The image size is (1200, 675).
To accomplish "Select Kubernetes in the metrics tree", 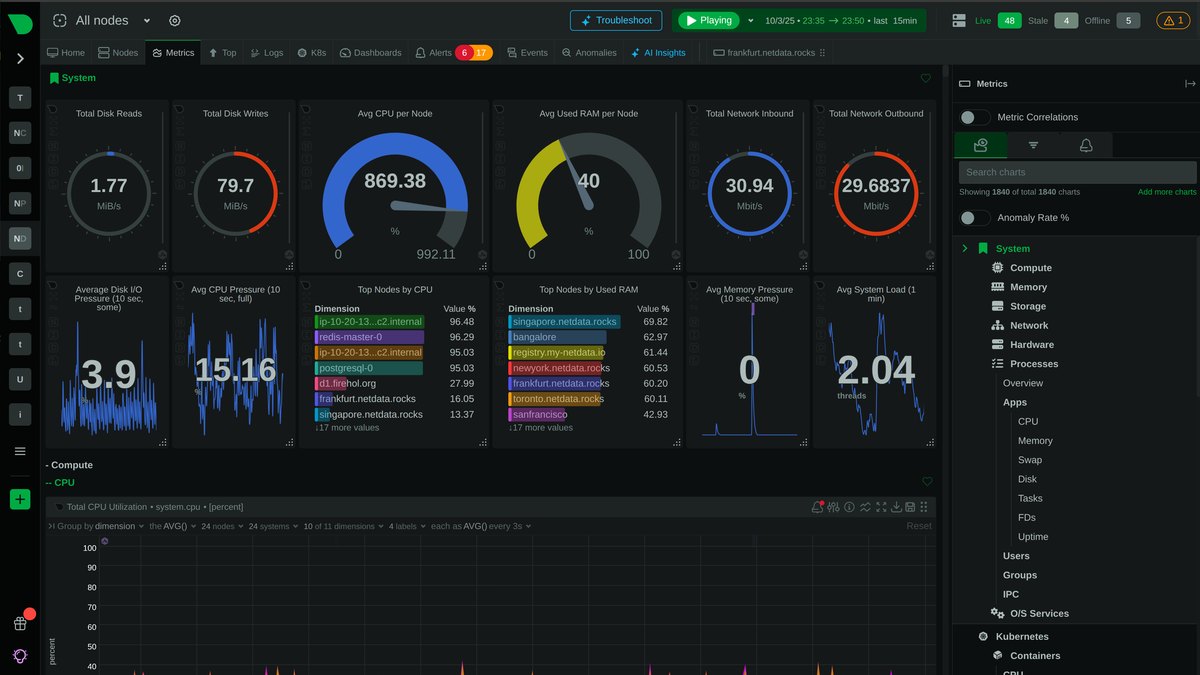I will pos(1022,636).
